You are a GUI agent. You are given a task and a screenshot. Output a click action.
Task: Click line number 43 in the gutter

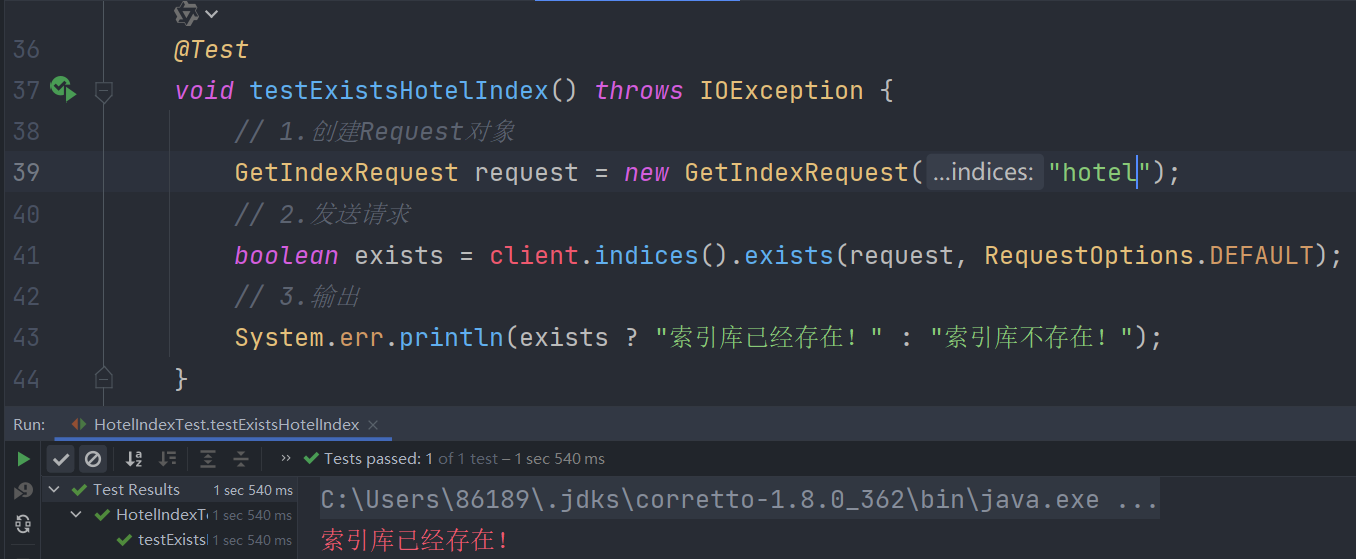click(27, 337)
